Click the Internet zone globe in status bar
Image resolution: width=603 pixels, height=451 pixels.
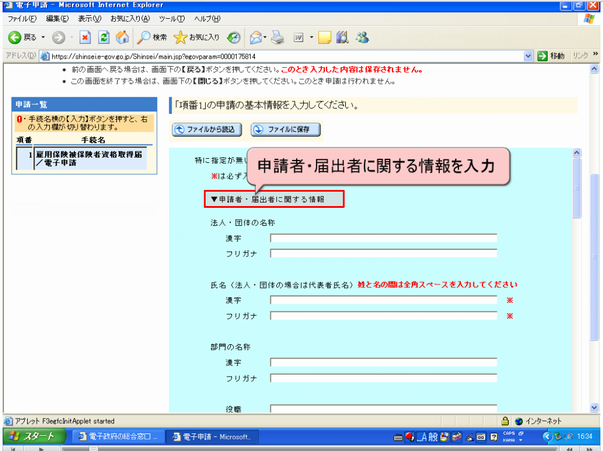[x=519, y=421]
